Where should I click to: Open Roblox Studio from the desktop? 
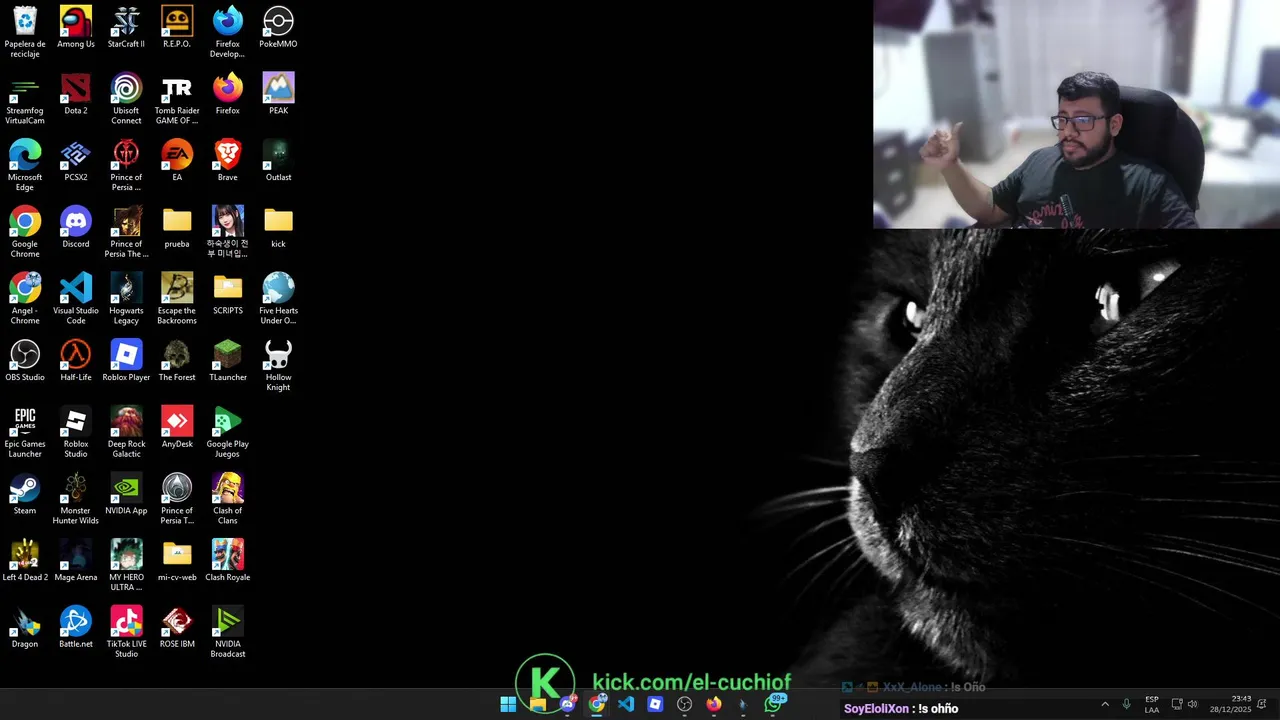click(76, 432)
